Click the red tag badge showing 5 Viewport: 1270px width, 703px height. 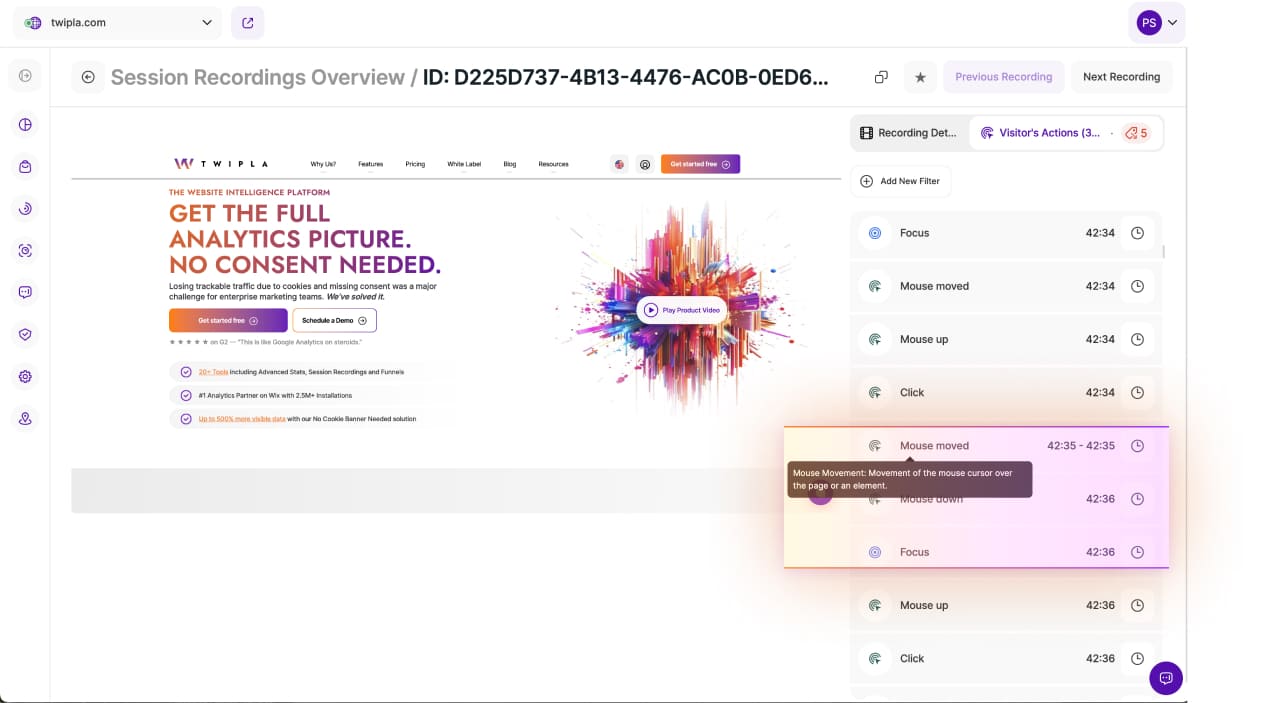[1136, 133]
